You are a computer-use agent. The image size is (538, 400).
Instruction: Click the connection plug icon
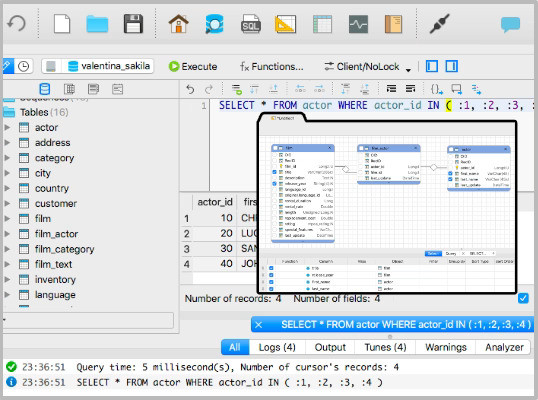[x=440, y=23]
